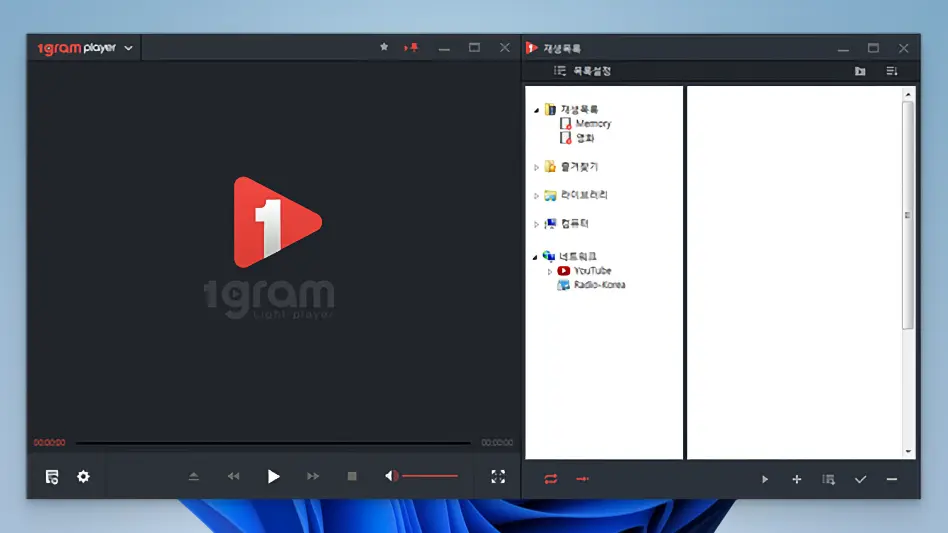This screenshot has width=948, height=533.
Task: Collapse the 재생목록 tree node
Action: pos(536,111)
